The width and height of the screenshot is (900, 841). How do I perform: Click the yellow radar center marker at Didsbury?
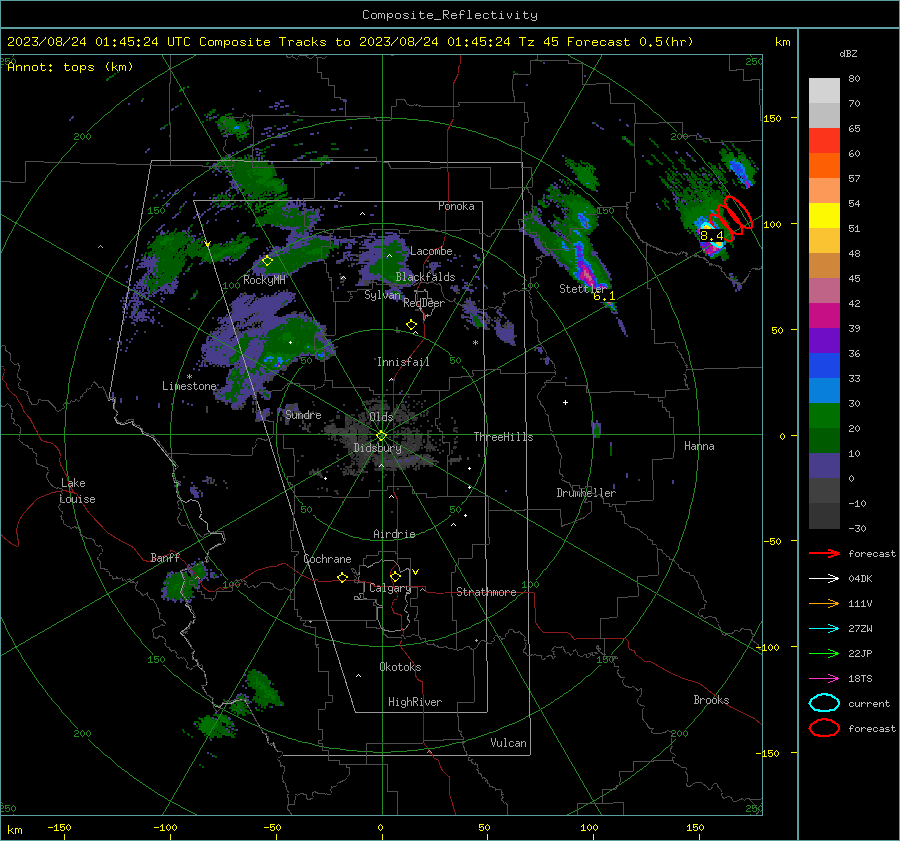point(381,436)
